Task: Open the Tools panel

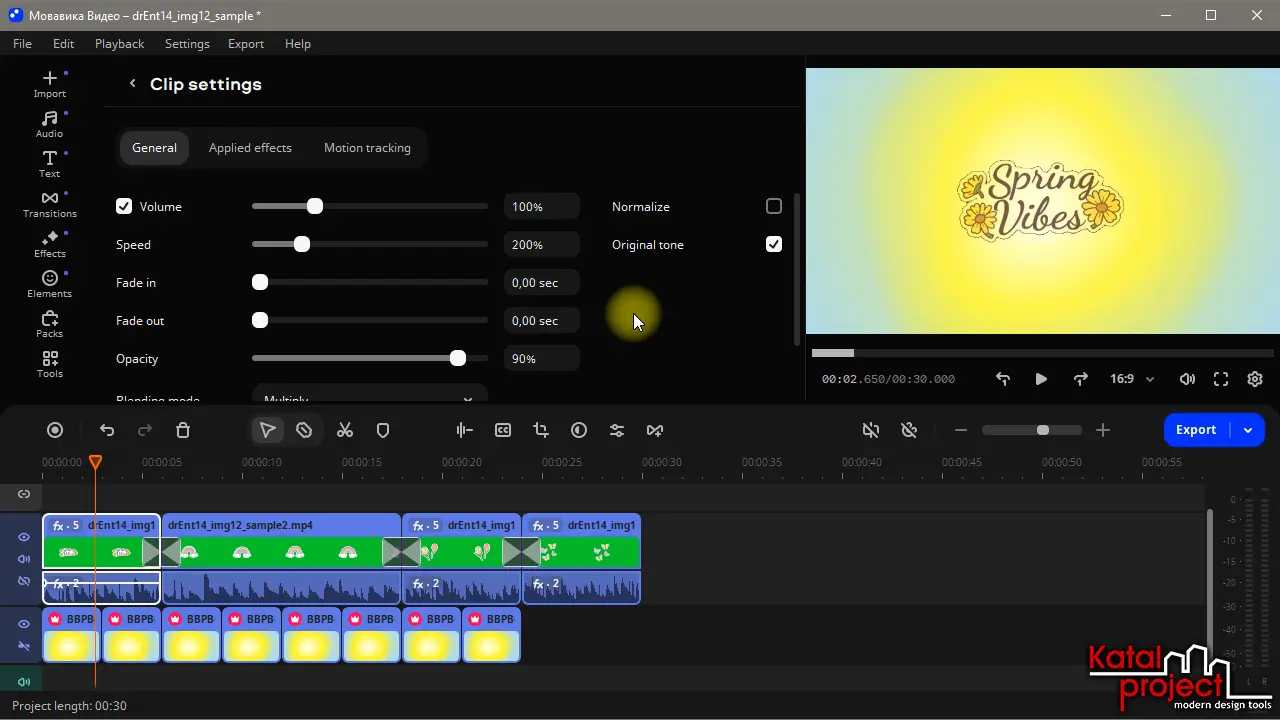Action: tap(49, 364)
